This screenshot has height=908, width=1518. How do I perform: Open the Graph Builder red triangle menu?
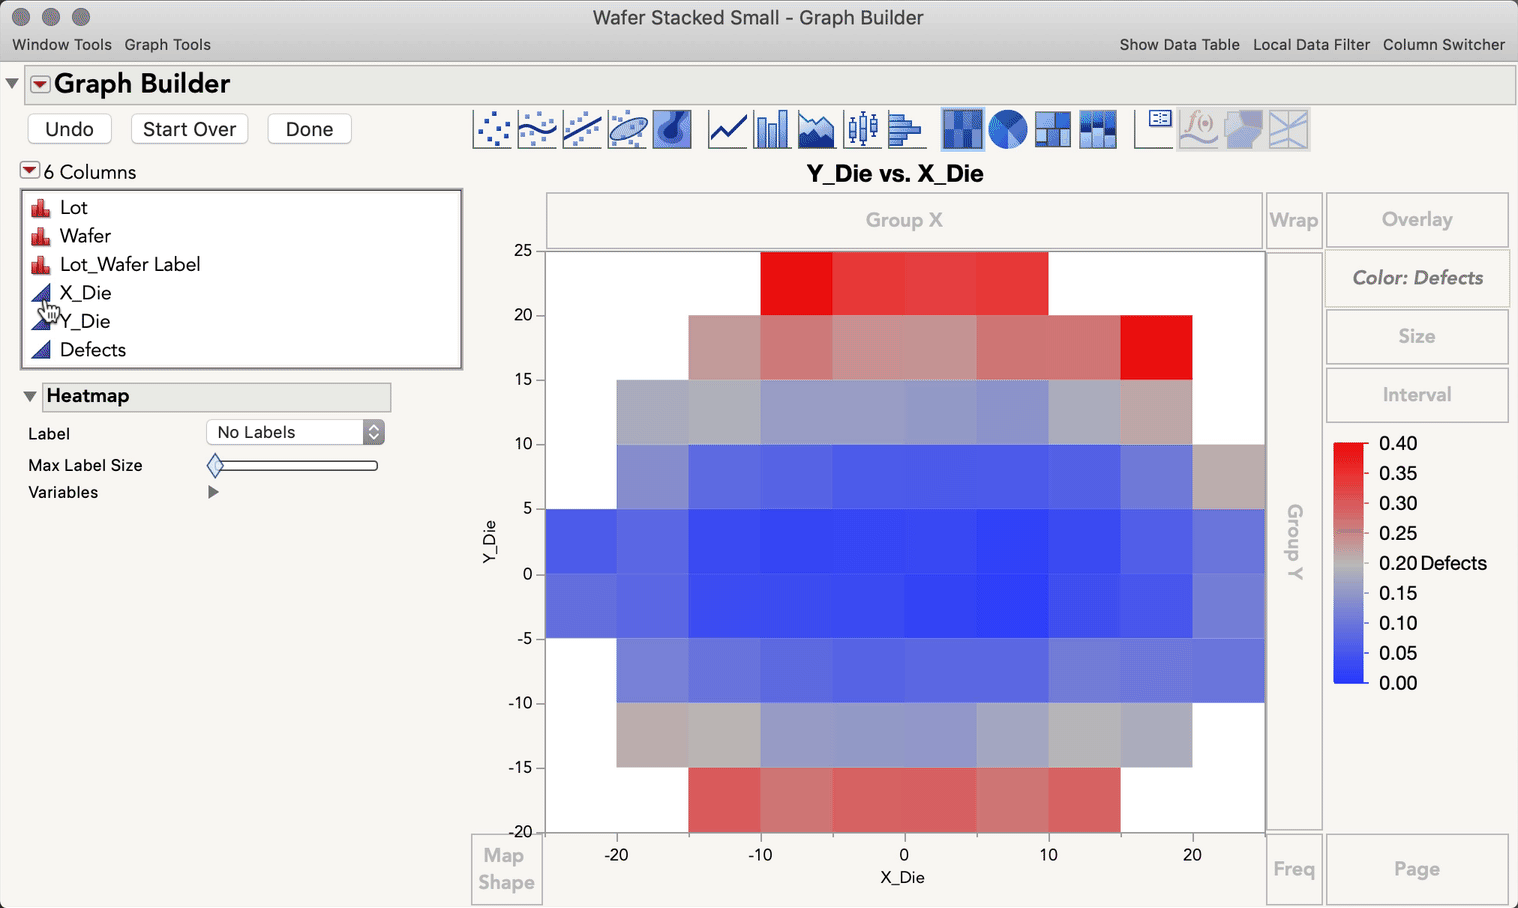[40, 84]
